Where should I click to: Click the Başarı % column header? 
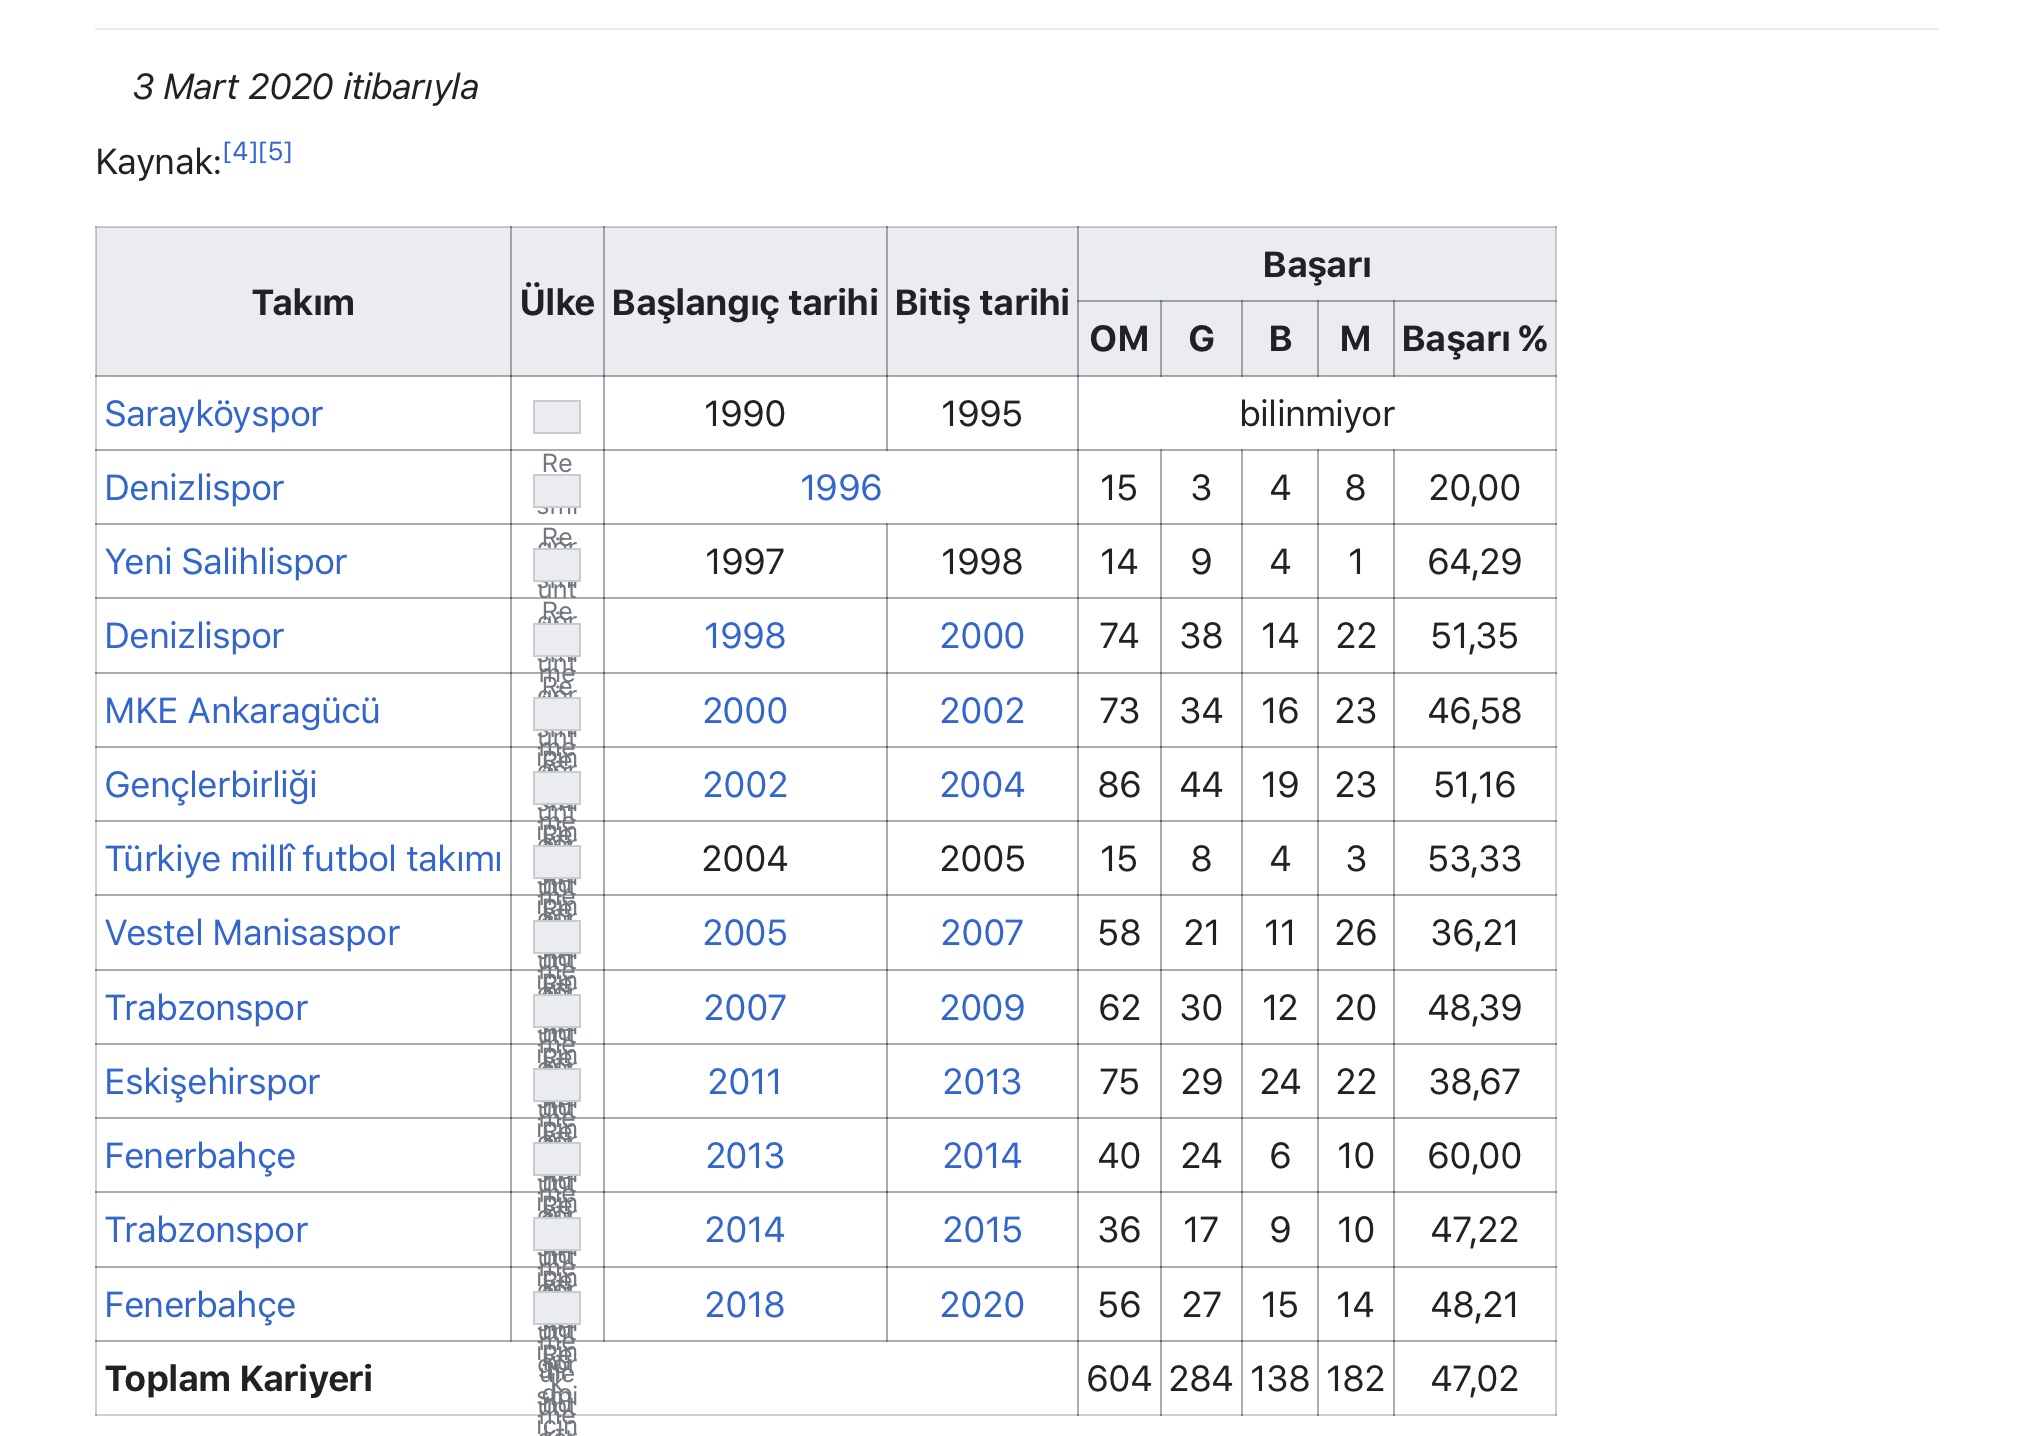tap(1474, 339)
